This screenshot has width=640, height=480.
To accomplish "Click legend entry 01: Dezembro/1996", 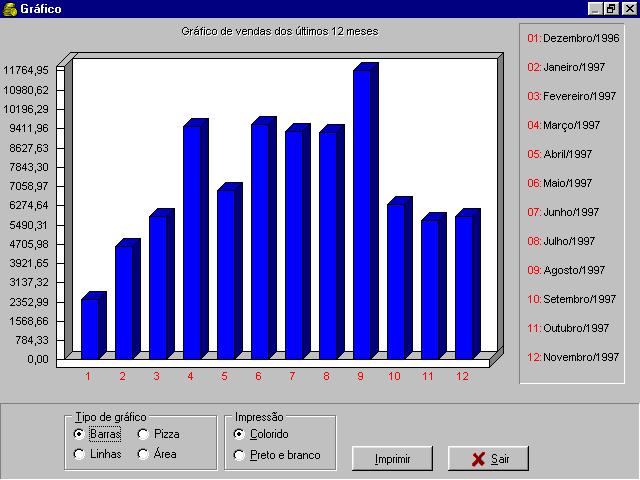I will [573, 38].
